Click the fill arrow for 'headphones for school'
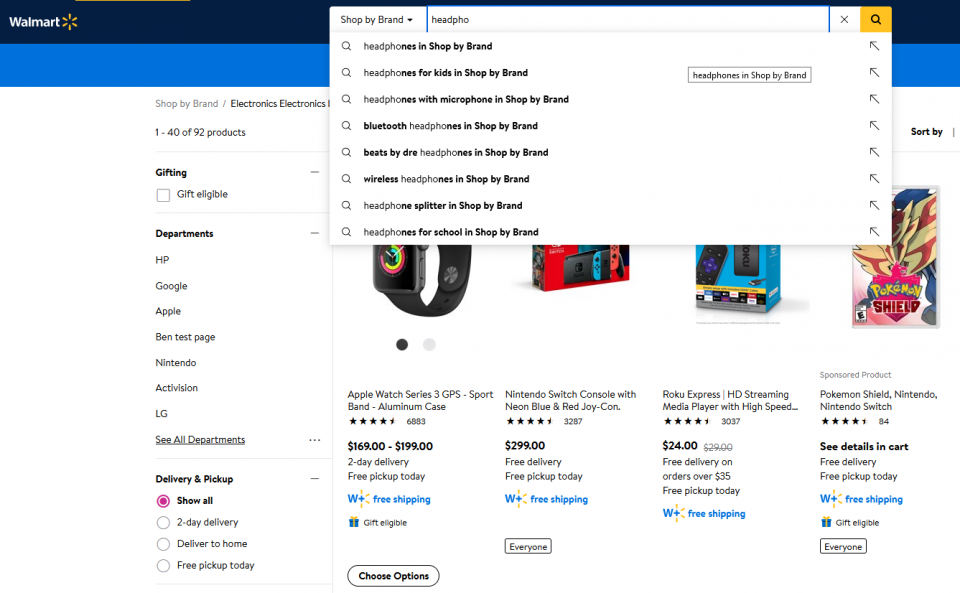960x593 pixels. (874, 232)
